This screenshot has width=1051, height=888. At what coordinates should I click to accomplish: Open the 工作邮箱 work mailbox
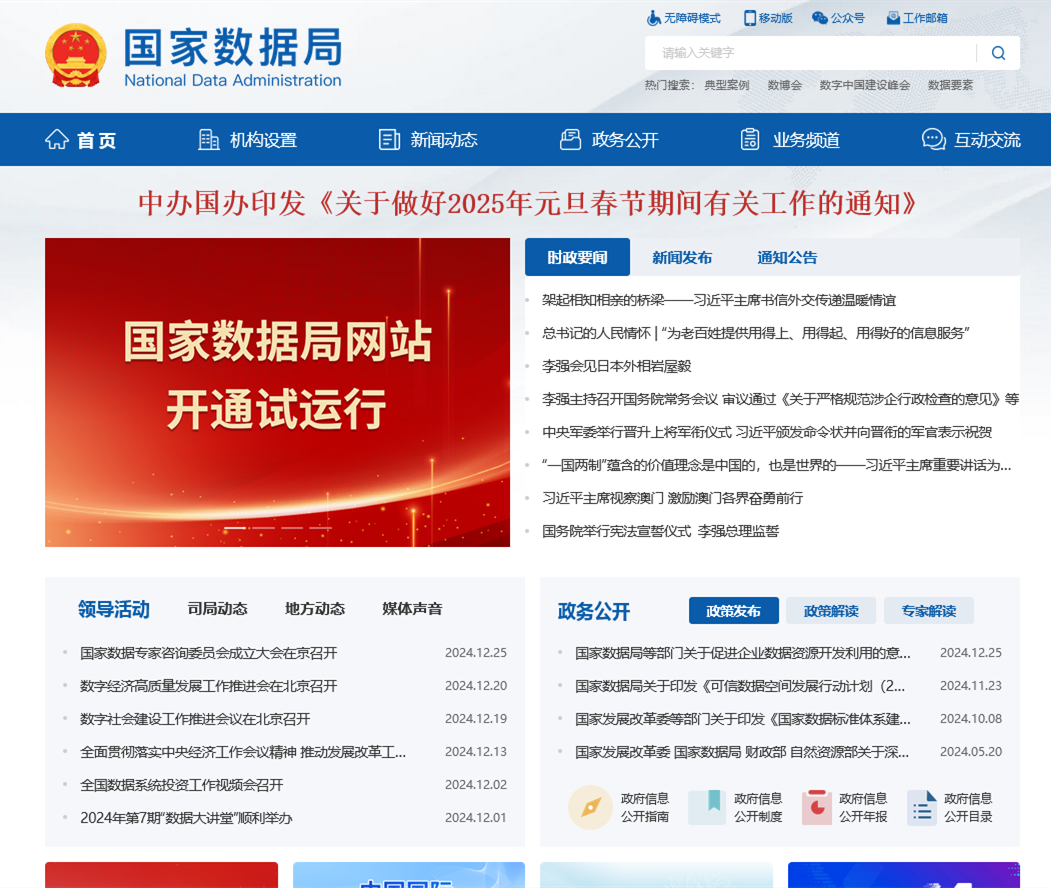(916, 18)
